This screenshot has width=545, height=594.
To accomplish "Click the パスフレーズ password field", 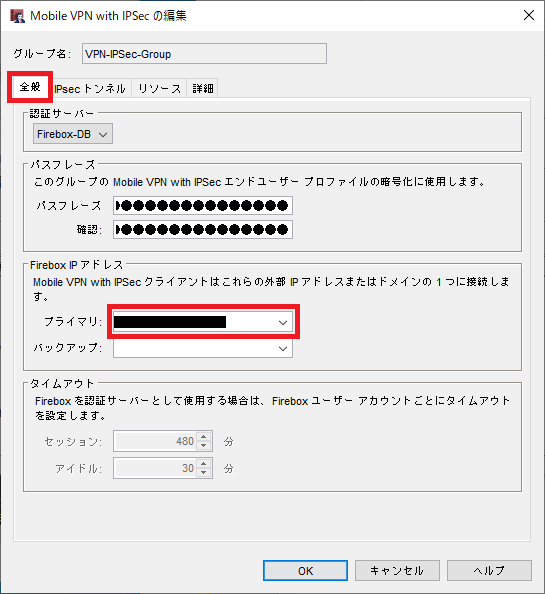I will (x=203, y=206).
